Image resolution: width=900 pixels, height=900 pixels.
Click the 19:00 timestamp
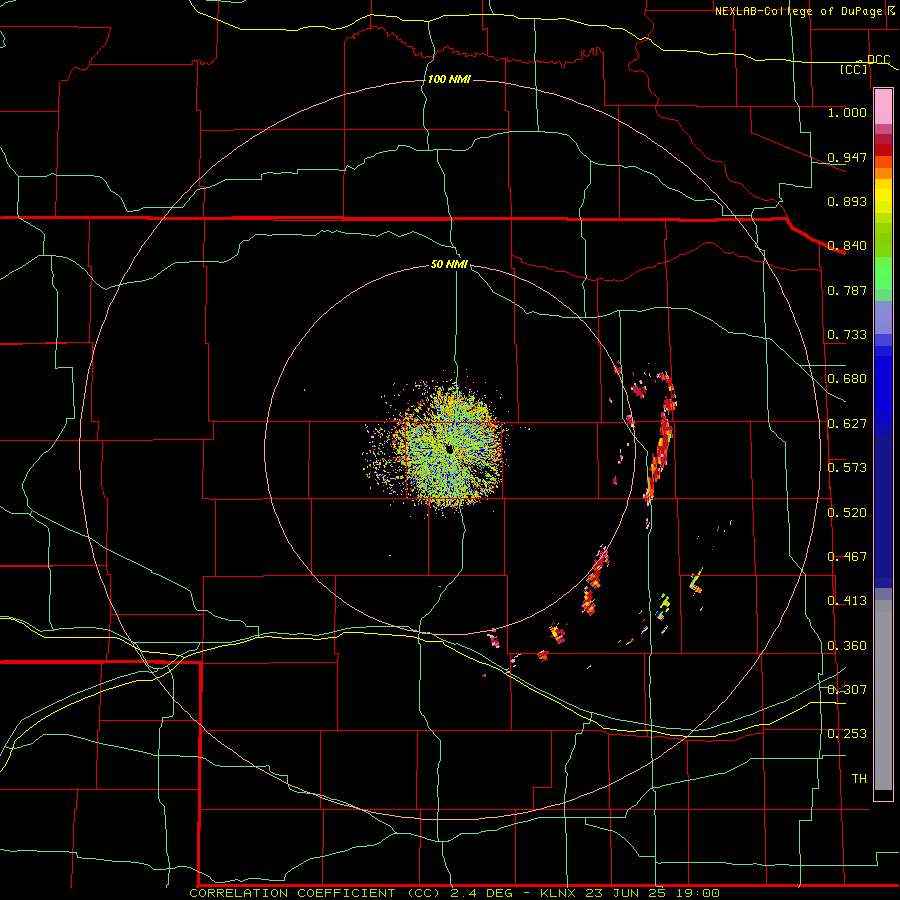(697, 893)
